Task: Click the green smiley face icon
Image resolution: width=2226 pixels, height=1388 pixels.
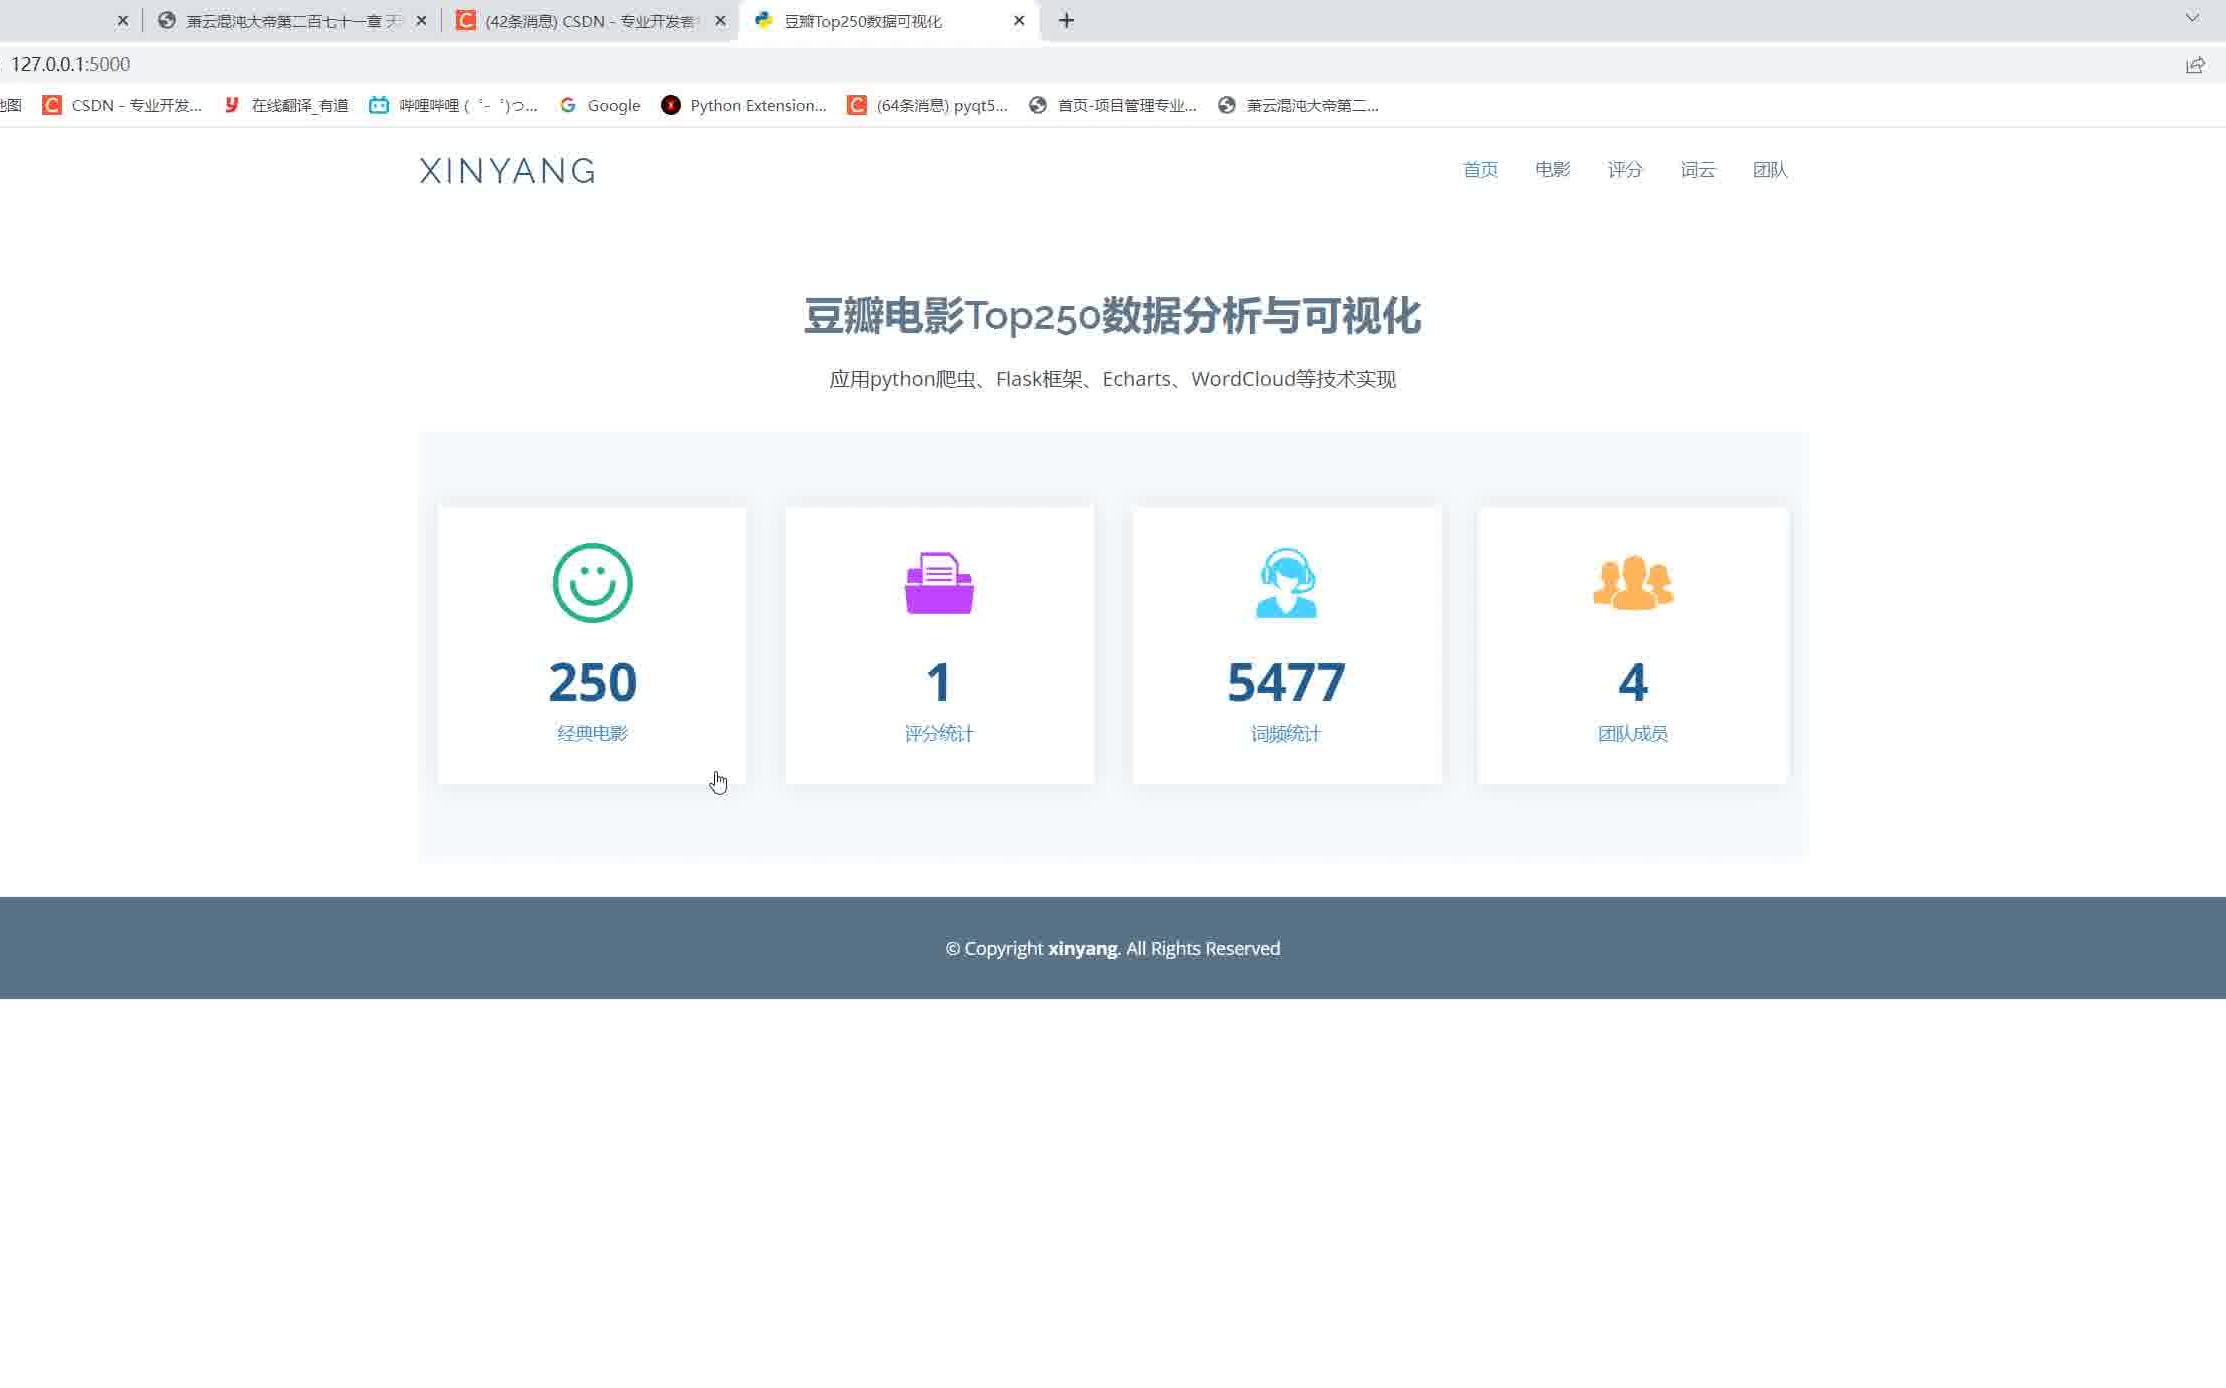Action: 592,583
